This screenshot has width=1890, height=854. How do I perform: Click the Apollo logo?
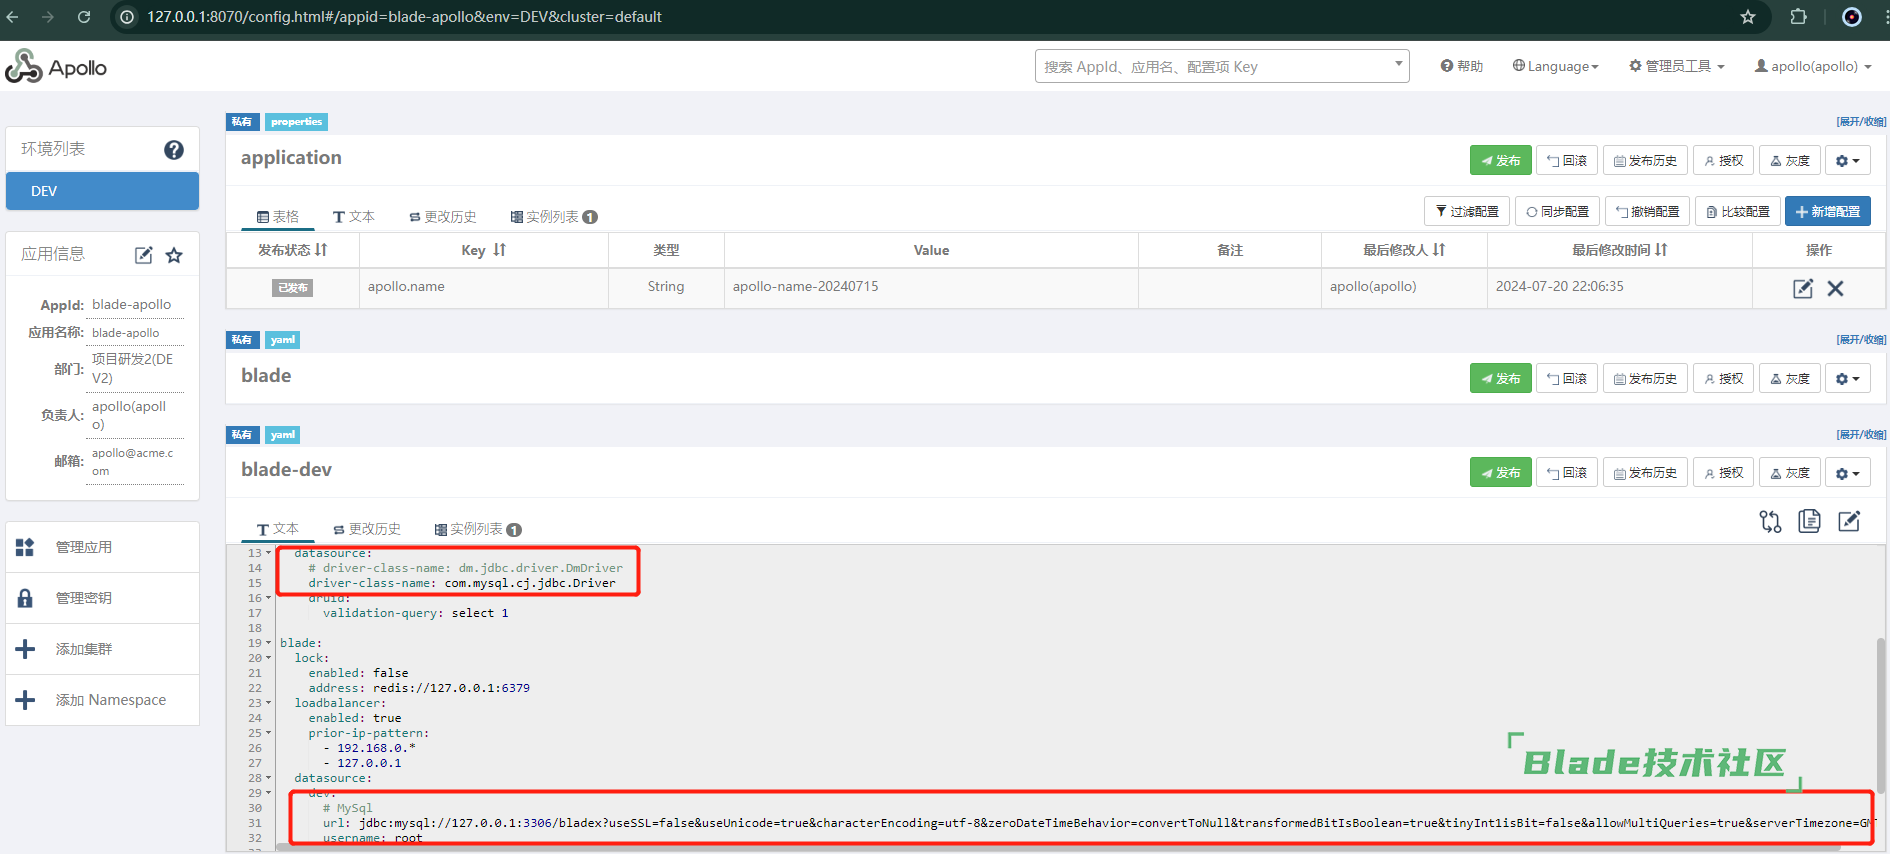[x=56, y=67]
